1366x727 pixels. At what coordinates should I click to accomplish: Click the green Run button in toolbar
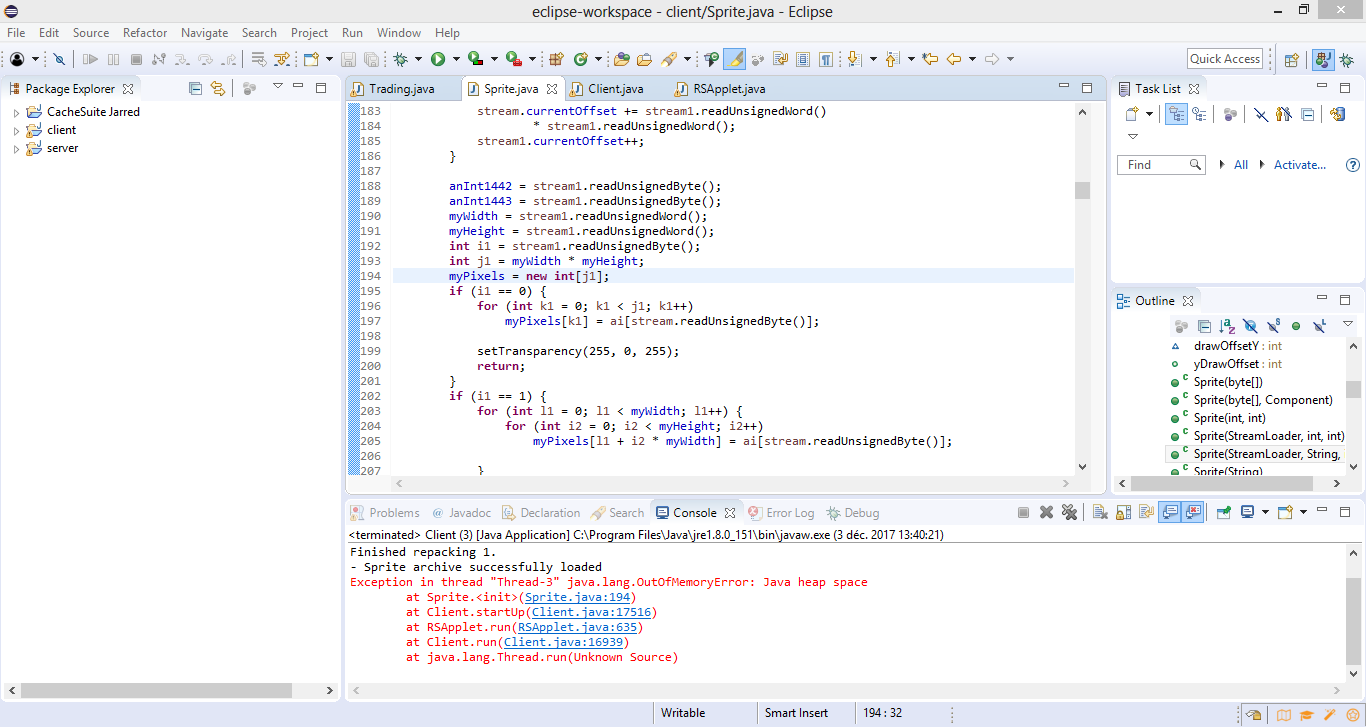click(x=437, y=59)
